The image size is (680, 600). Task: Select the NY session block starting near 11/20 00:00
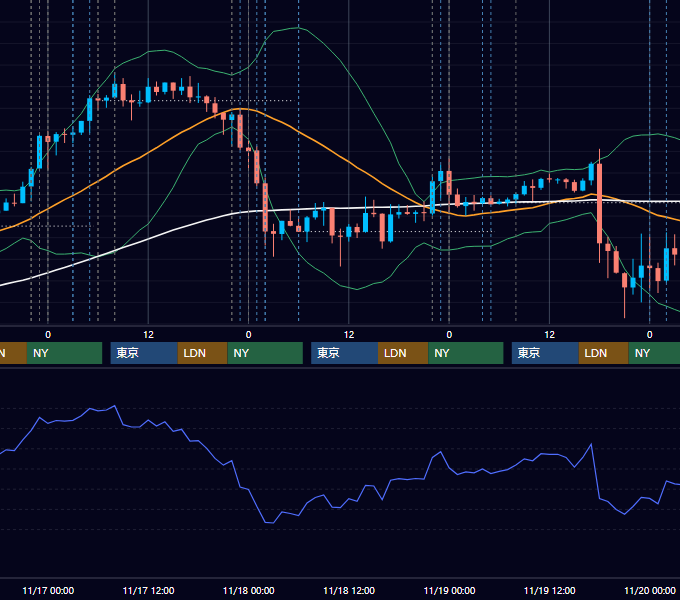click(x=654, y=353)
